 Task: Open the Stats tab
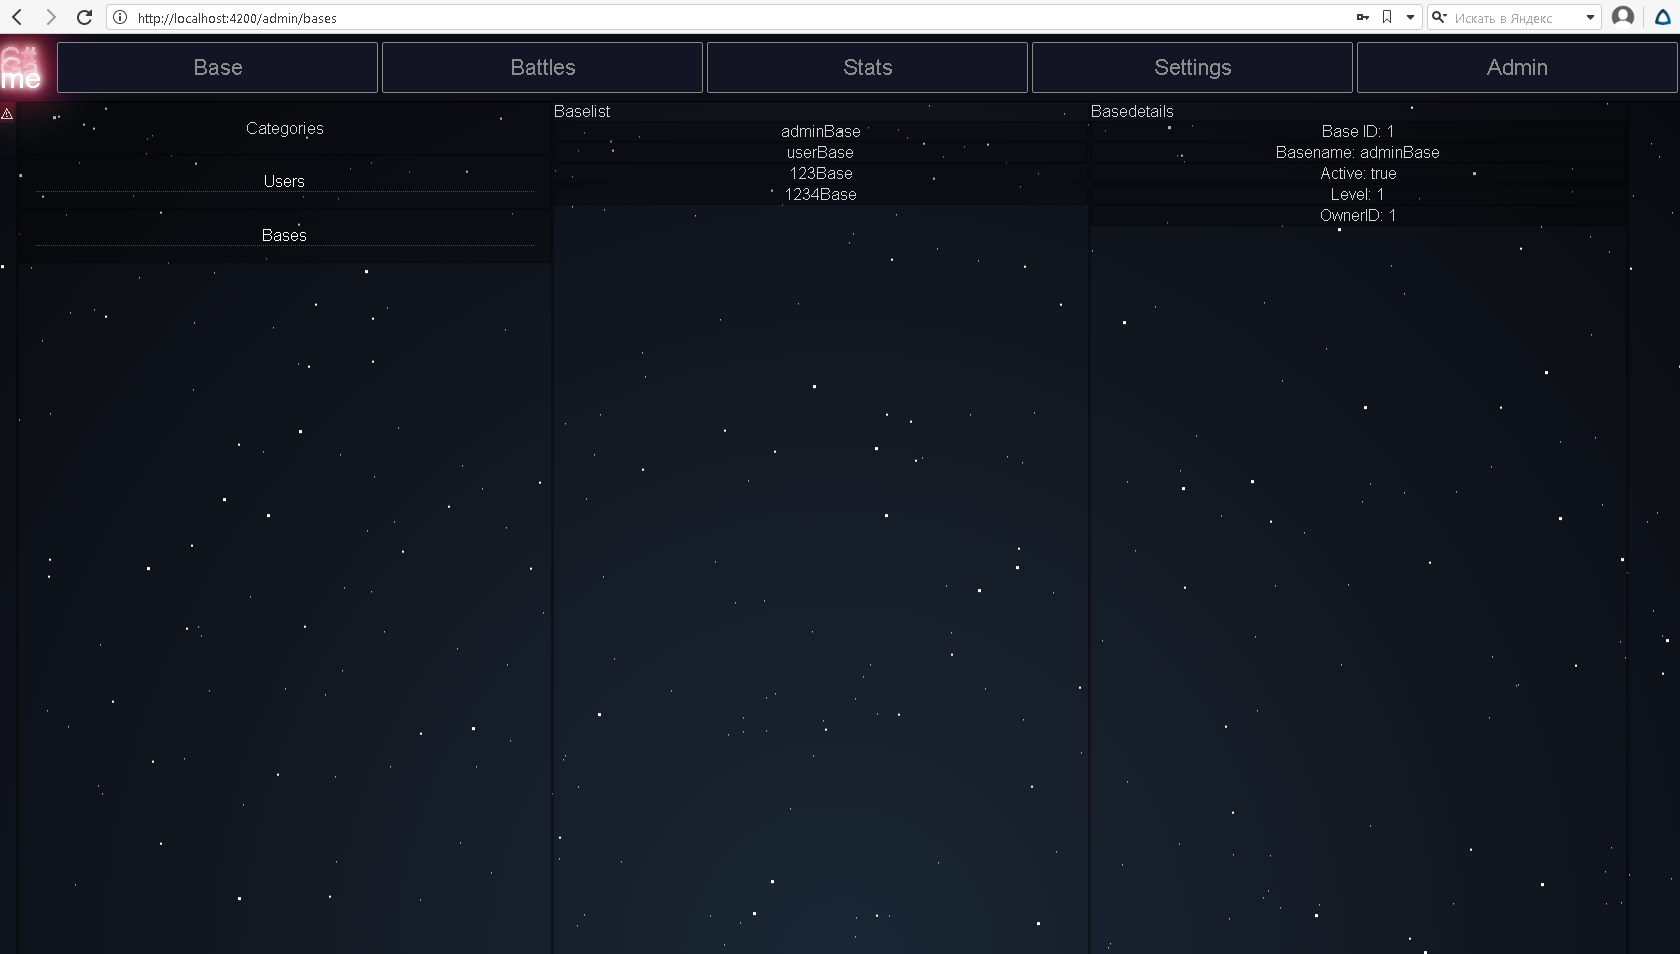867,67
